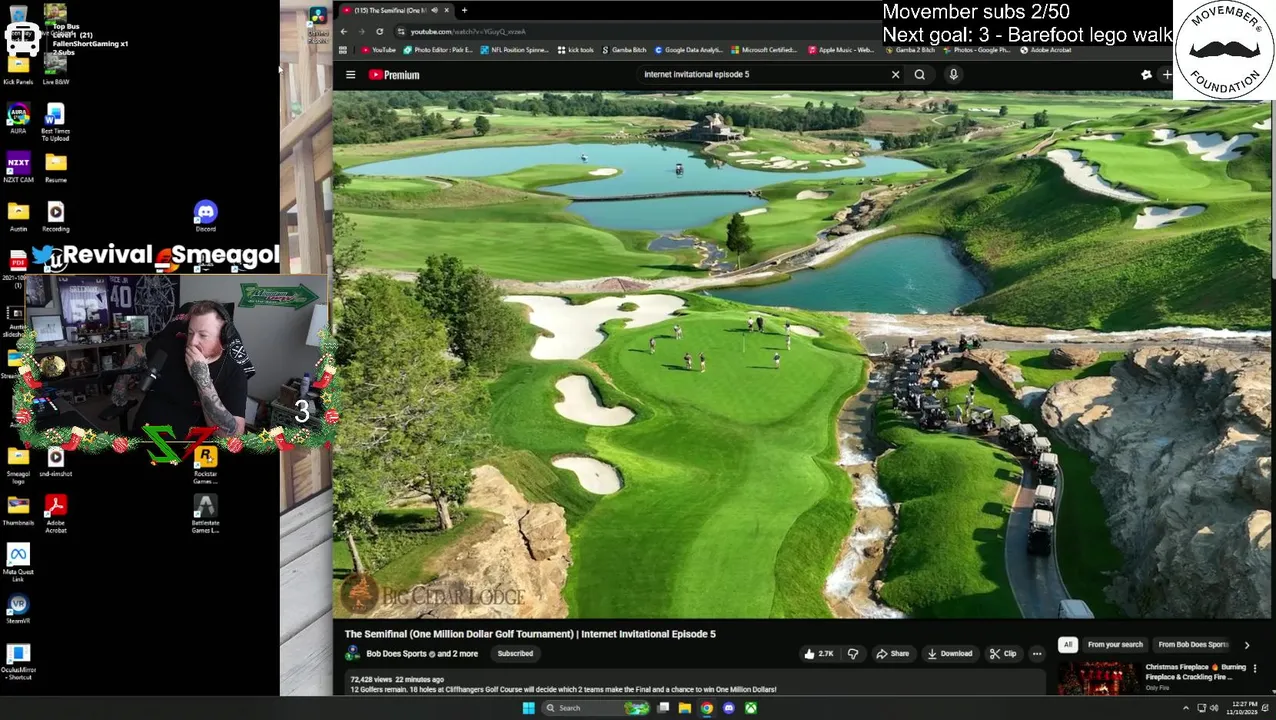Open the Discord desktop shortcut
This screenshot has width=1276, height=720.
click(x=205, y=216)
